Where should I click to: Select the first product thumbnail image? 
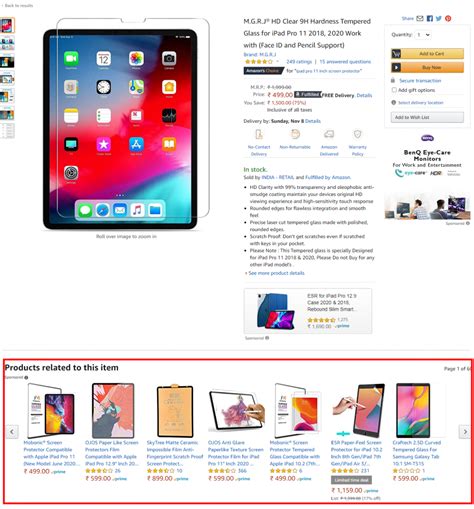[7, 25]
